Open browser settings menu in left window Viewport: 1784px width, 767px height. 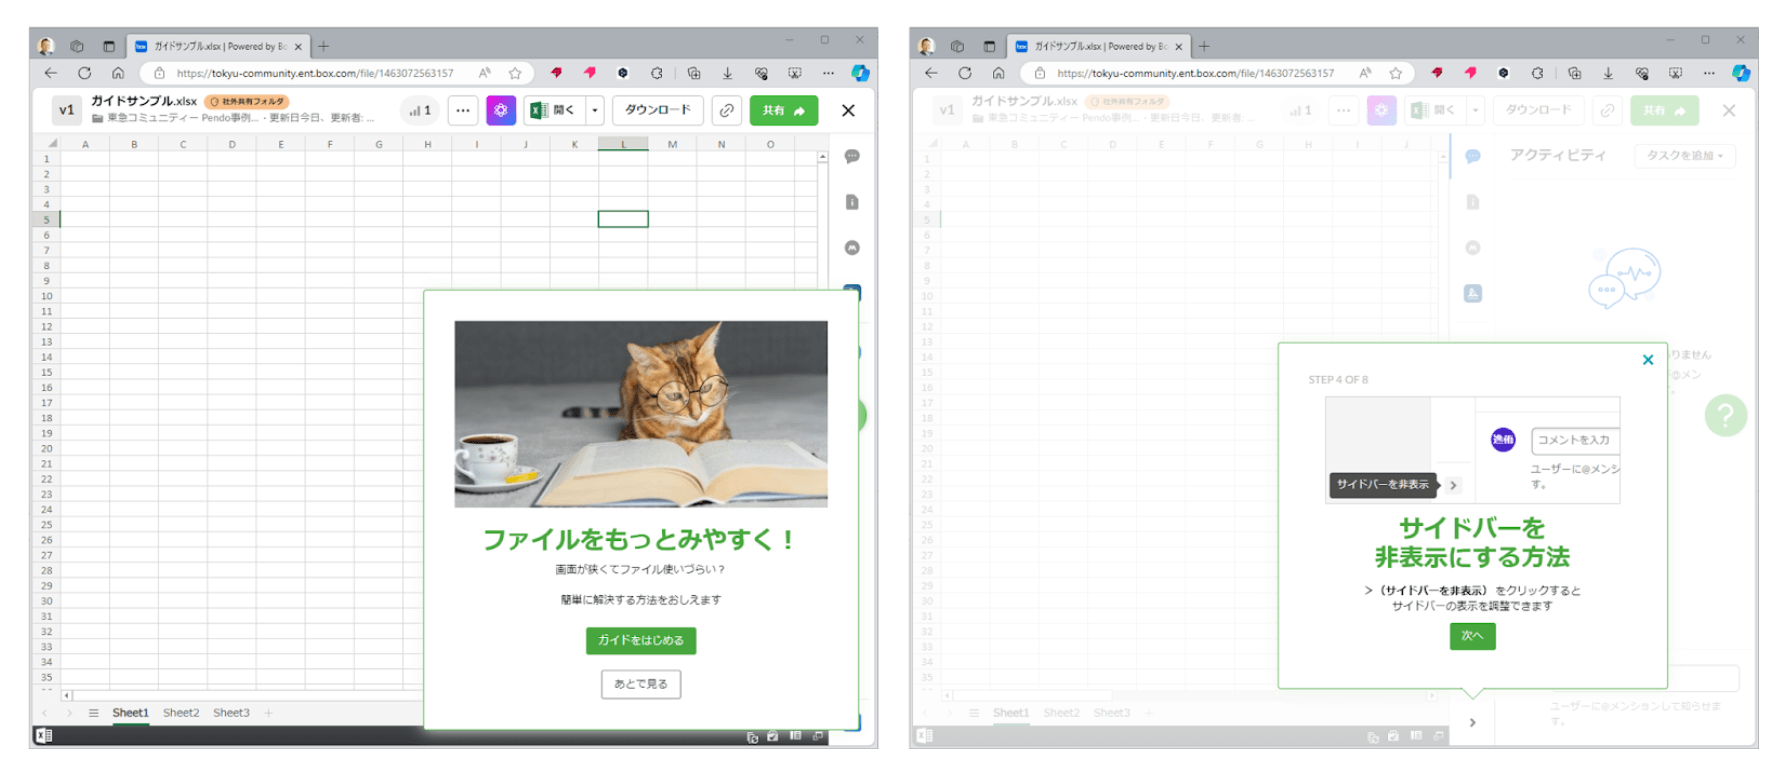(828, 73)
